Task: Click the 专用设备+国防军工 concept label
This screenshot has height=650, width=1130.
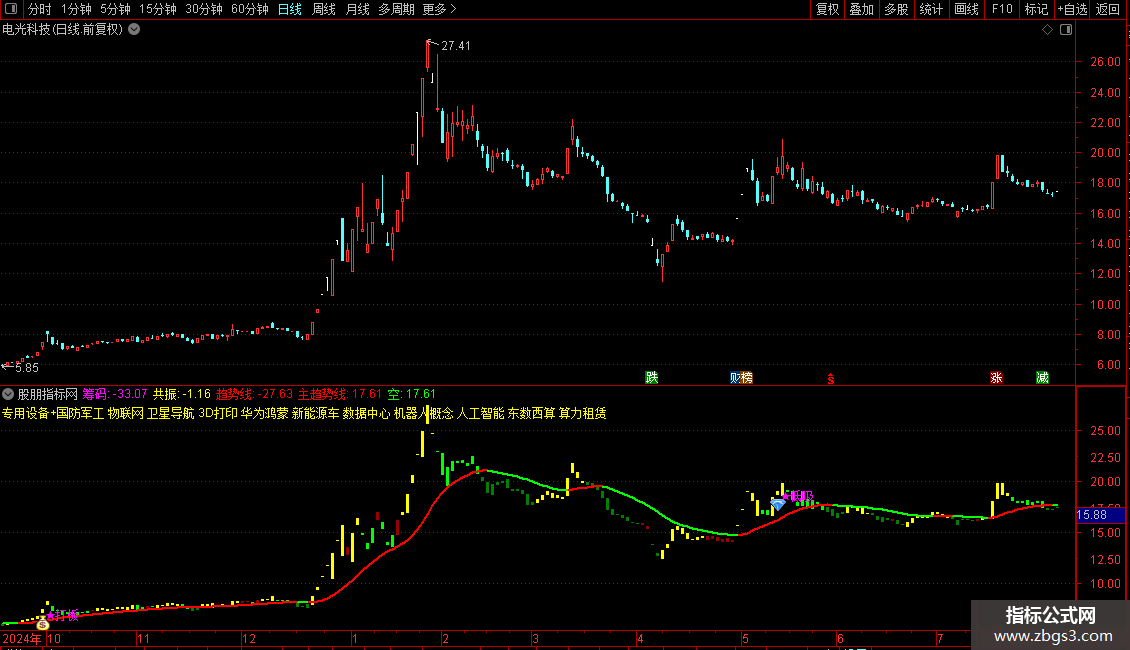Action: 53,414
